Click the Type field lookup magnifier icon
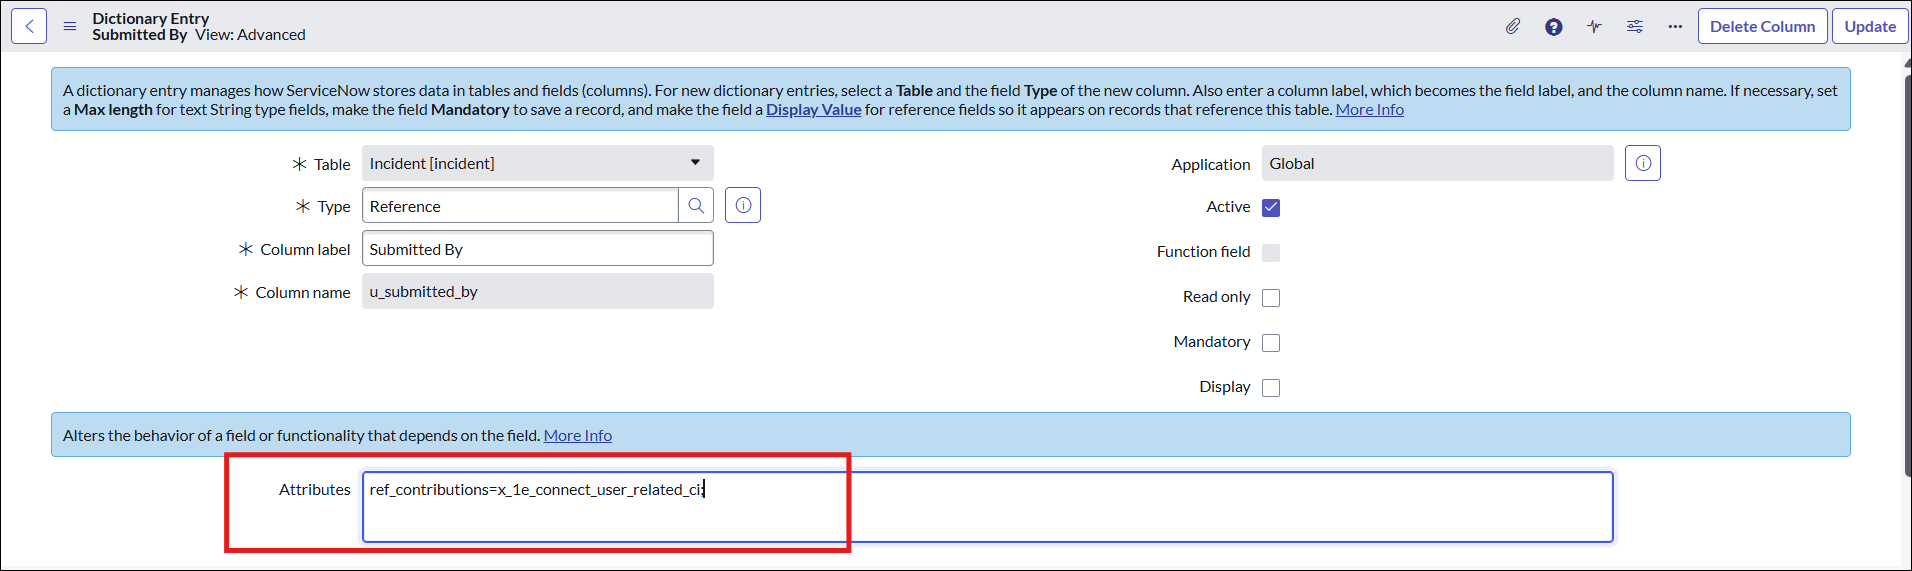The image size is (1912, 571). 696,206
